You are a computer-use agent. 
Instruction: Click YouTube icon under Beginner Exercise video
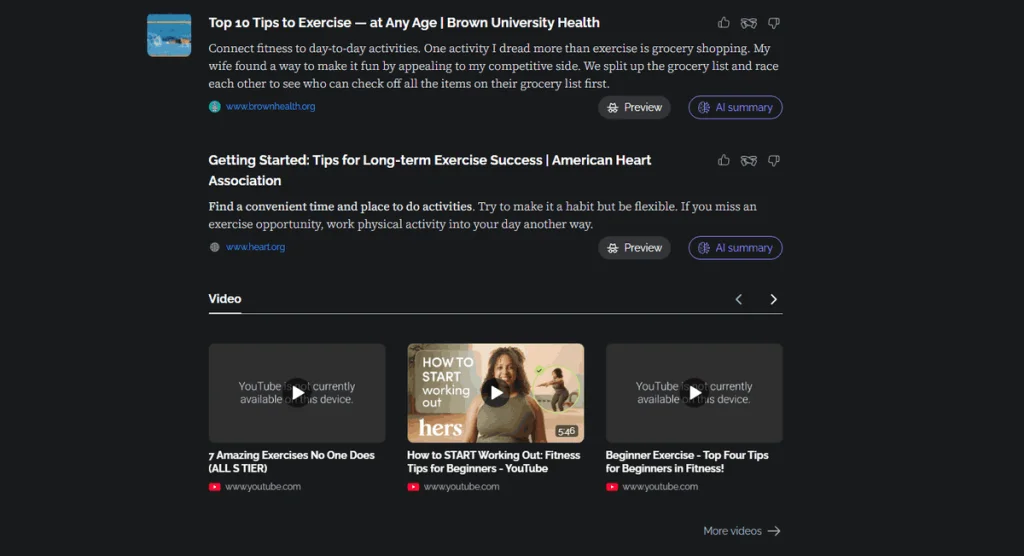point(611,487)
